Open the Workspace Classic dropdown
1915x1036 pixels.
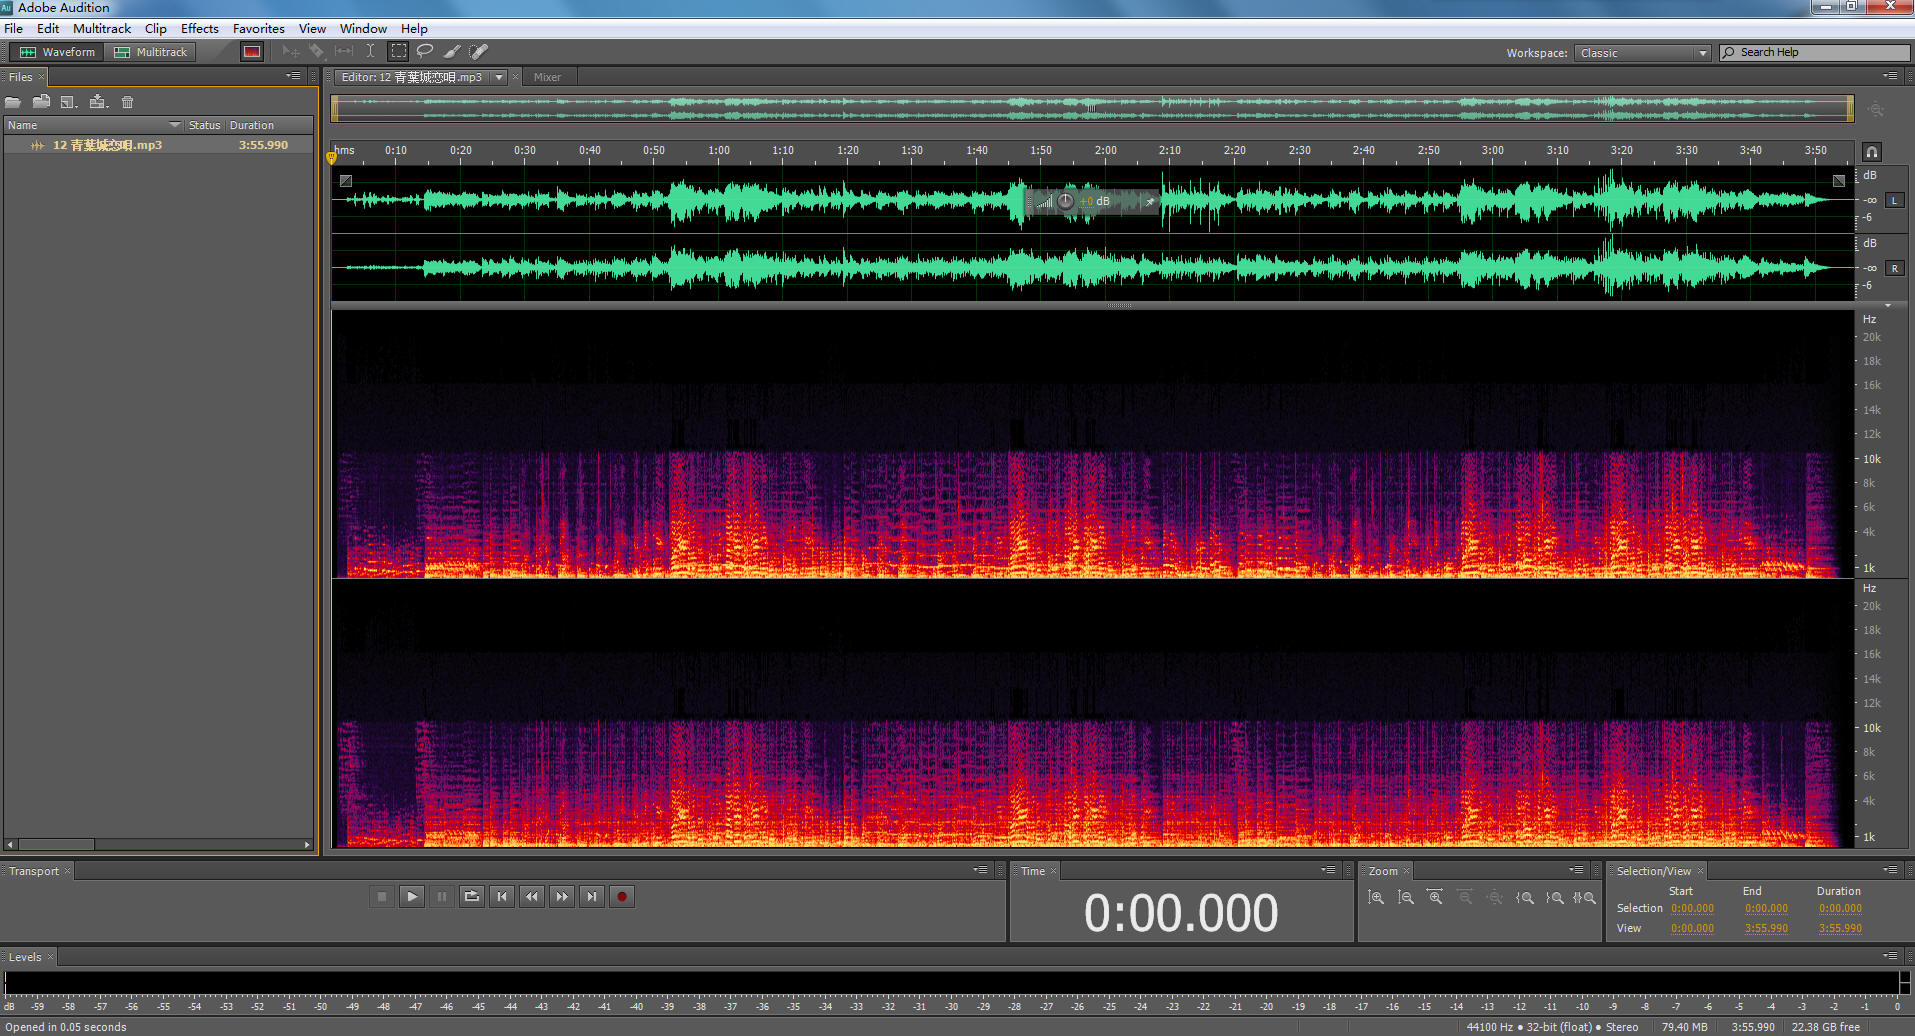1642,53
